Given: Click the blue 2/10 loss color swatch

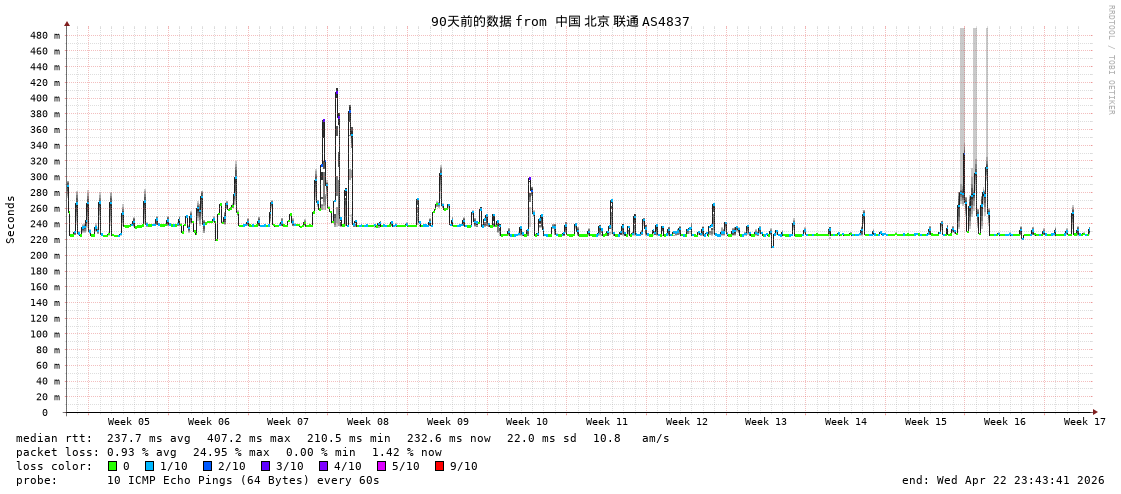Looking at the screenshot, I should [207, 466].
